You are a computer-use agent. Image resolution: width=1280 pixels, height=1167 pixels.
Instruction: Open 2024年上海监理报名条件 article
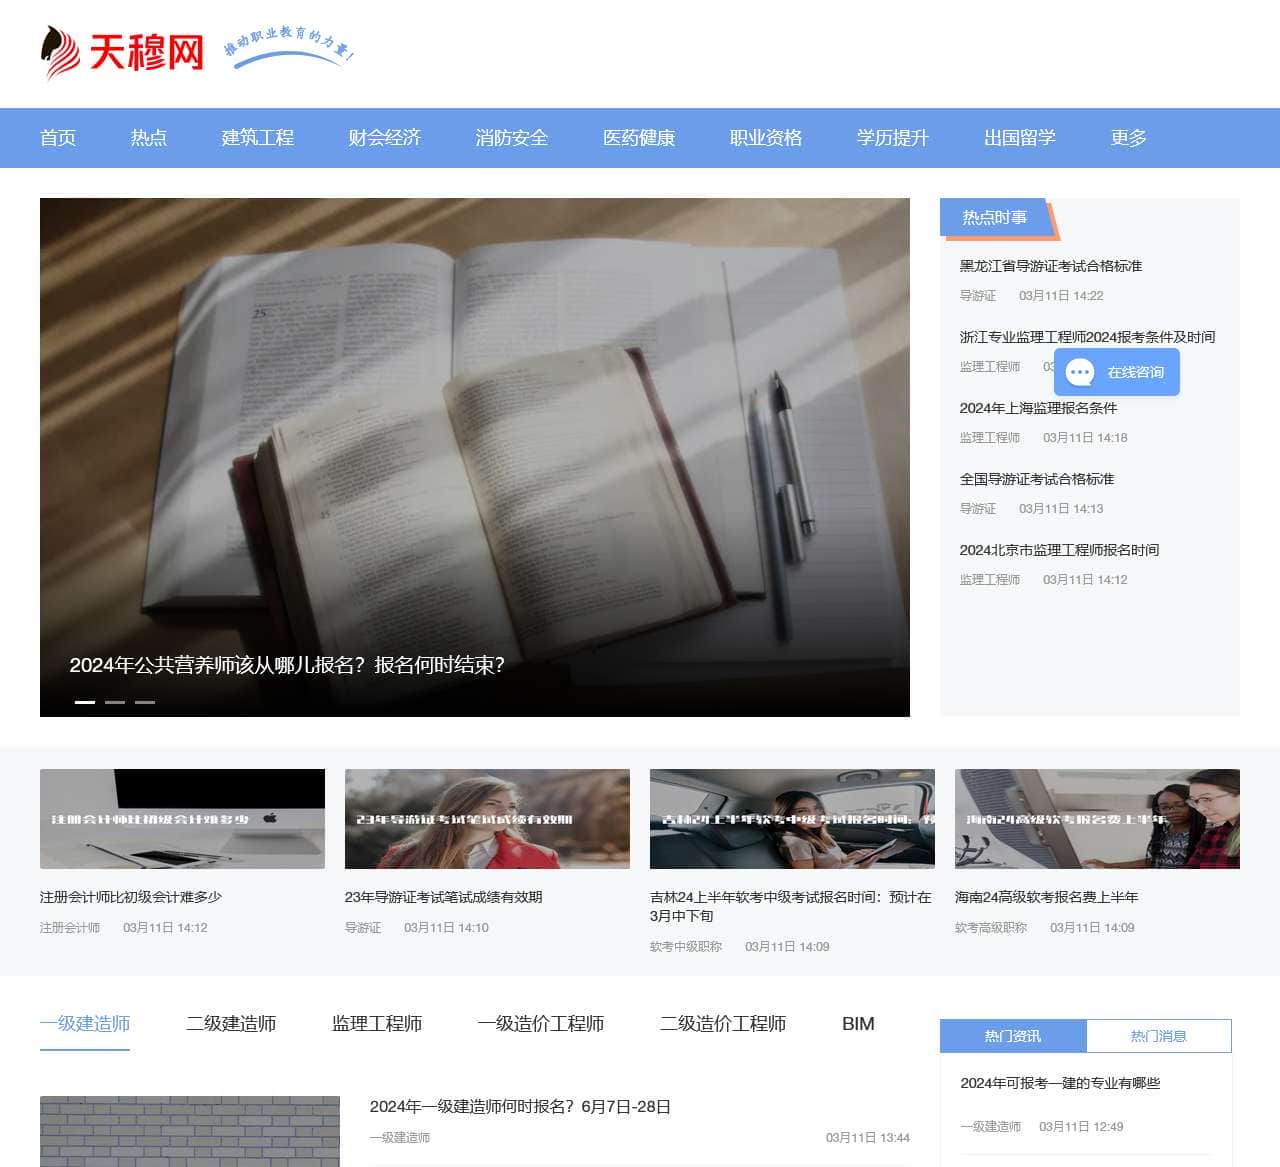1039,408
